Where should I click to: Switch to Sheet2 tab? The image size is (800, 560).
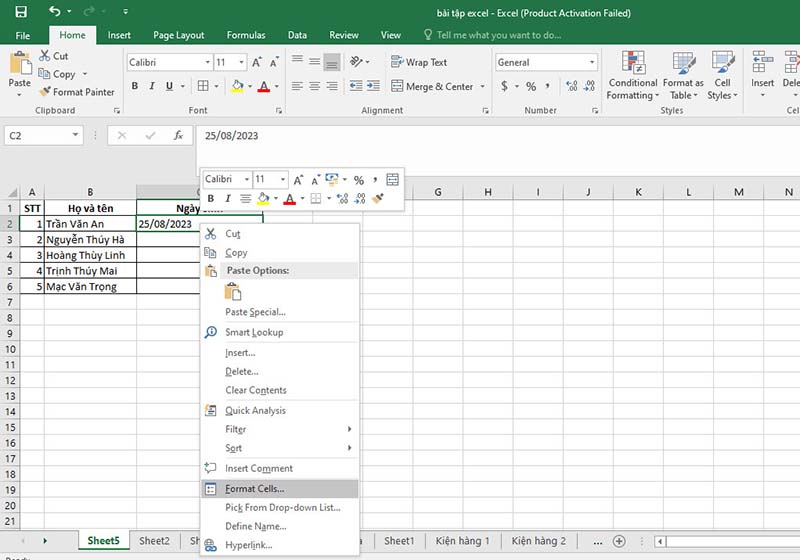click(154, 541)
